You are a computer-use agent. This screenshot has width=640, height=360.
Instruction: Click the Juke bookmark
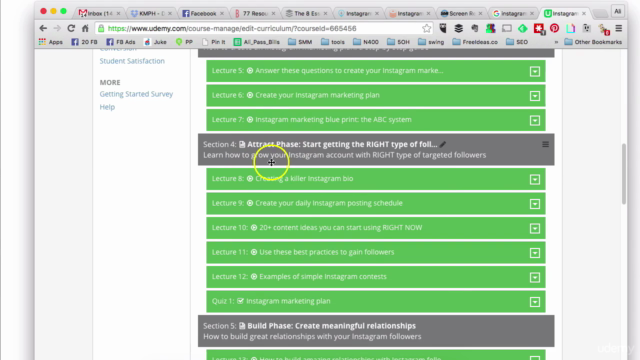[156, 42]
